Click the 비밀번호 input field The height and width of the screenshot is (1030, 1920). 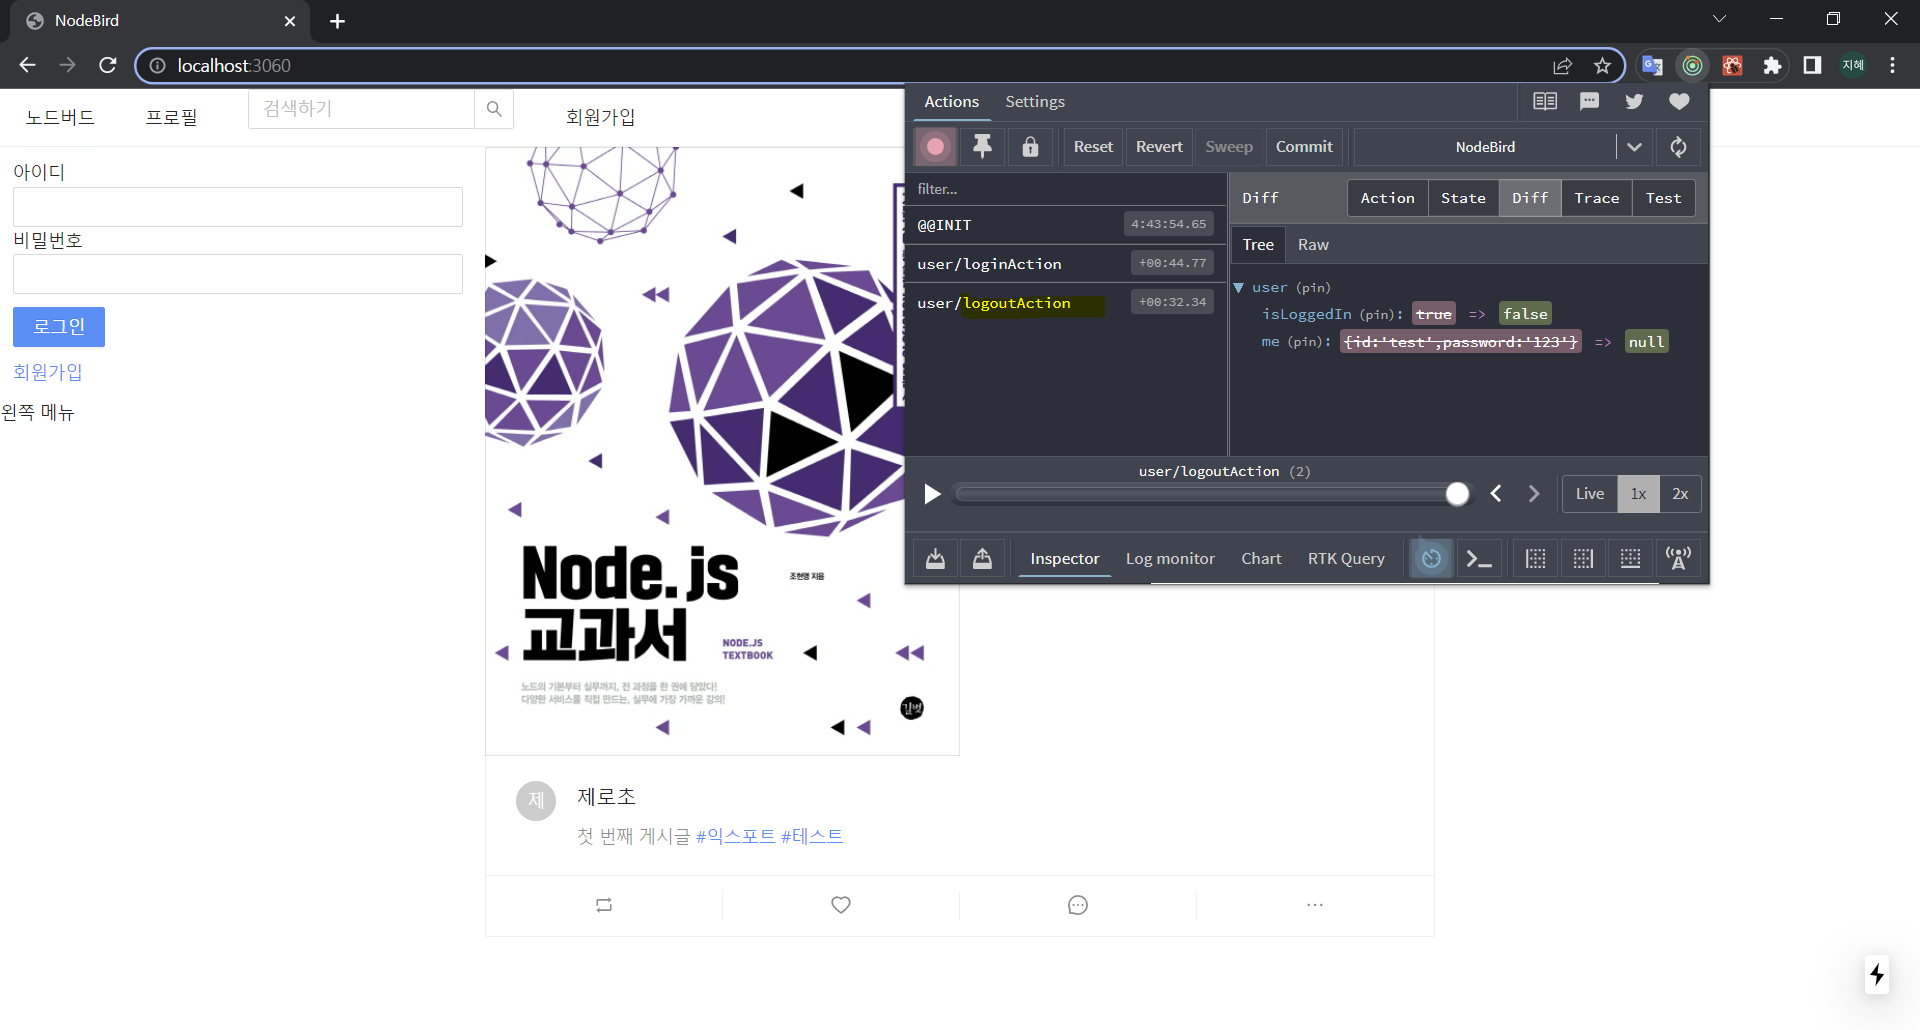pyautogui.click(x=238, y=274)
